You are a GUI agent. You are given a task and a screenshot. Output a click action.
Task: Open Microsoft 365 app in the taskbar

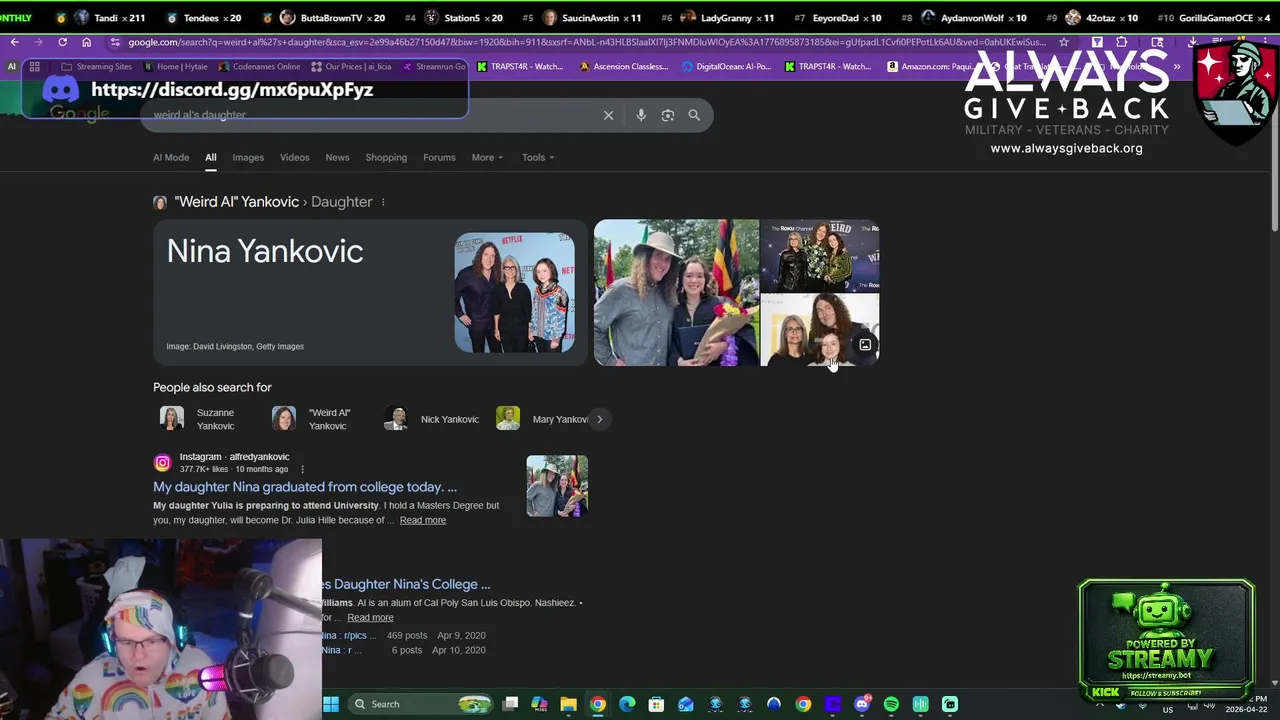click(539, 704)
